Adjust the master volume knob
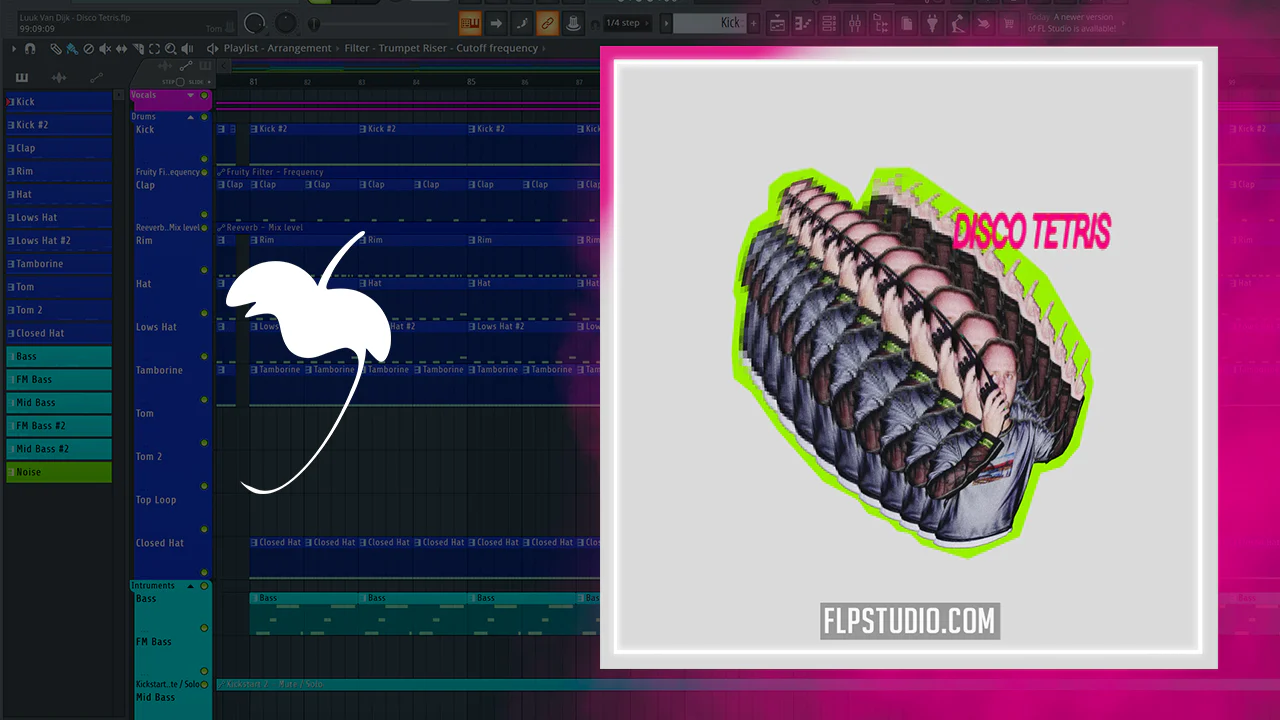Viewport: 1280px width, 720px height. 255,22
